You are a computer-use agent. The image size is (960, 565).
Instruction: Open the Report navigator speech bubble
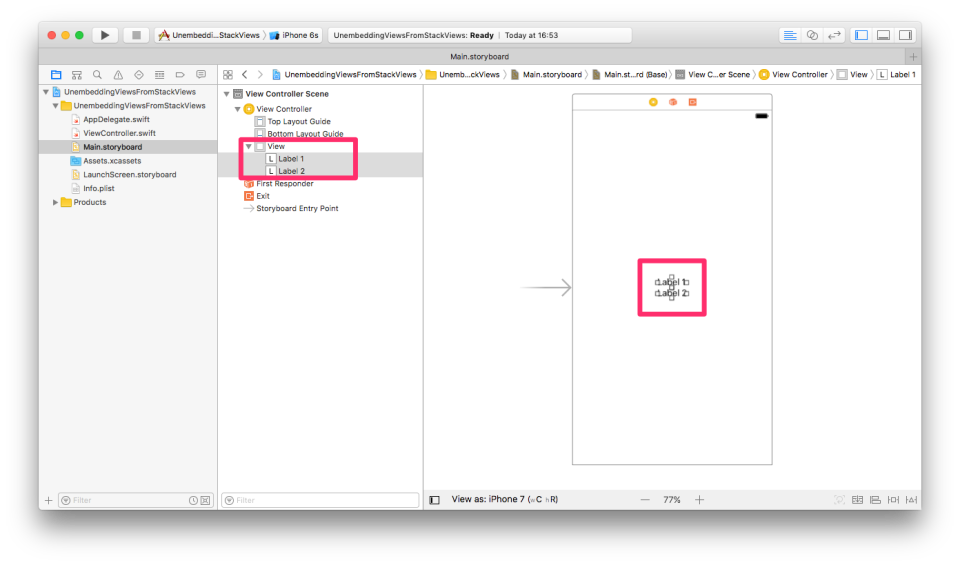(201, 75)
